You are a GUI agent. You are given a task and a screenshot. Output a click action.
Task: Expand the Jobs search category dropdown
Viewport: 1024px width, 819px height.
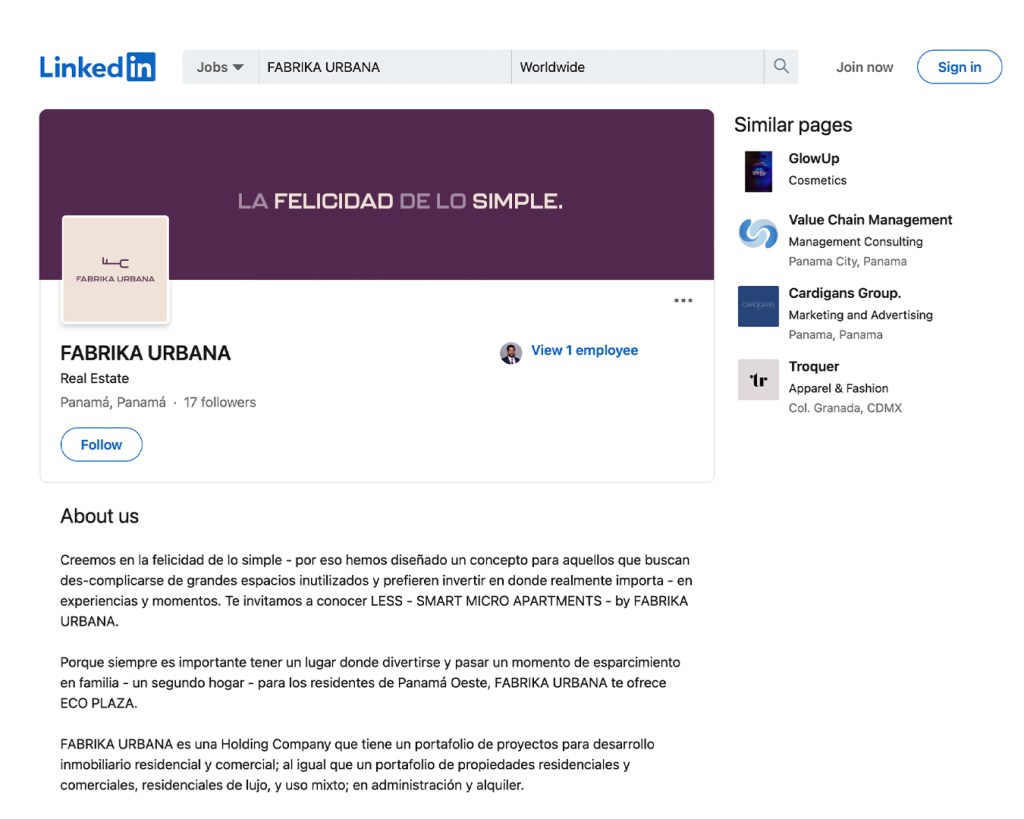[x=220, y=67]
